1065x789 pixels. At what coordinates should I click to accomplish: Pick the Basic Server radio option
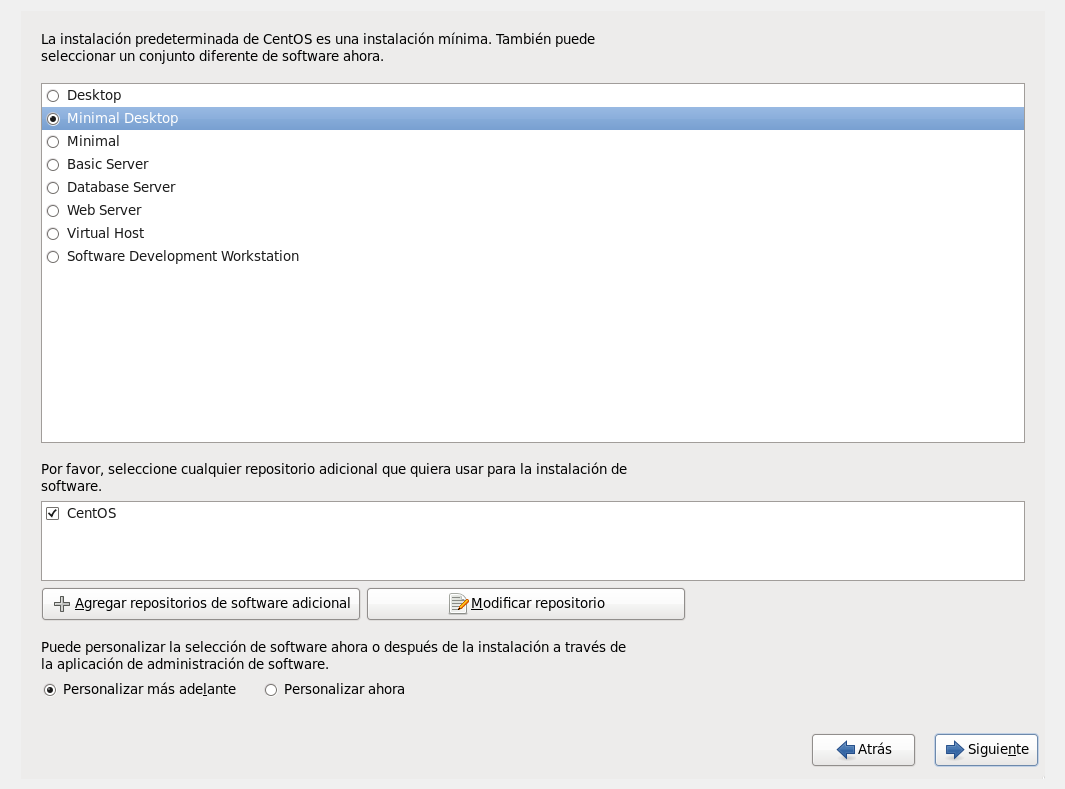53,165
